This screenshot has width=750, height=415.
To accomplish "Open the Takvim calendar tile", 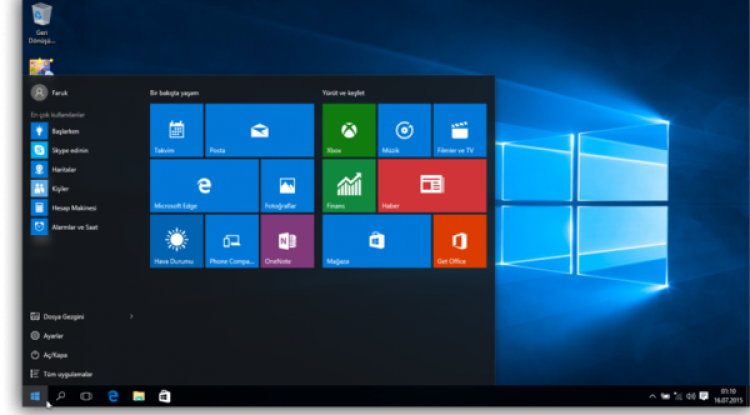I will pos(176,130).
